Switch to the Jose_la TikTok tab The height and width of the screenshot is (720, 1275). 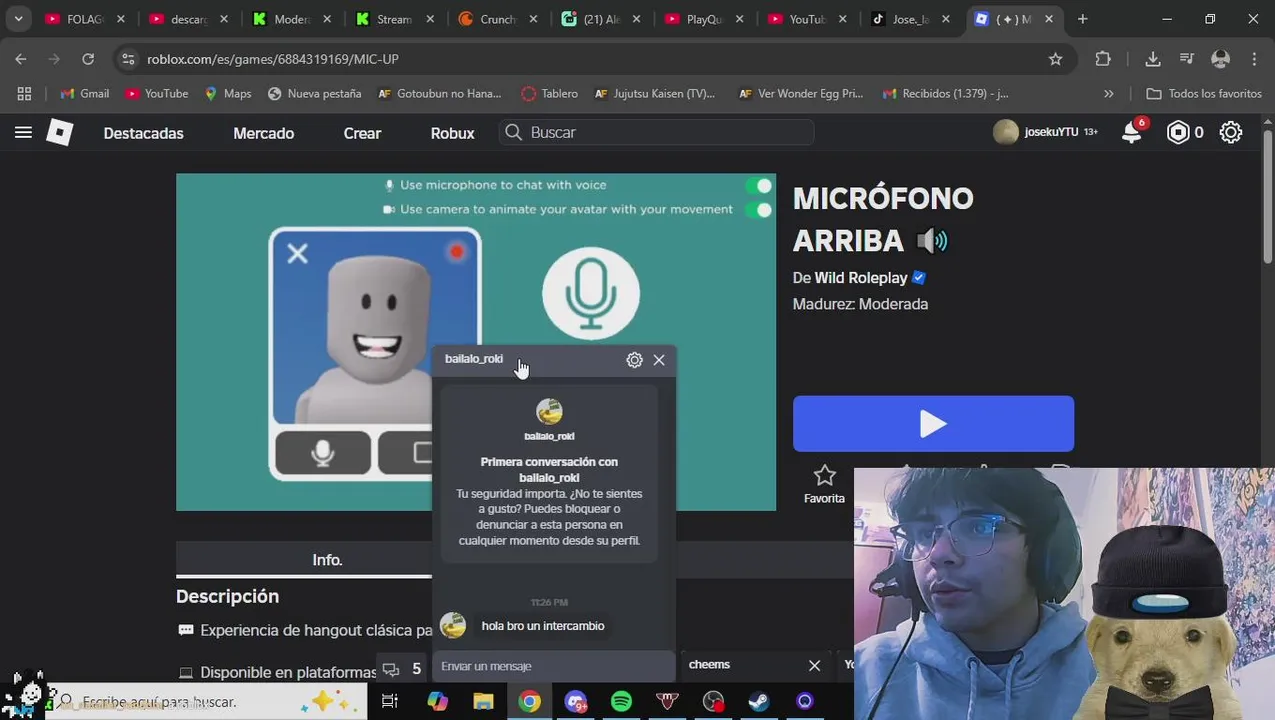click(x=909, y=19)
